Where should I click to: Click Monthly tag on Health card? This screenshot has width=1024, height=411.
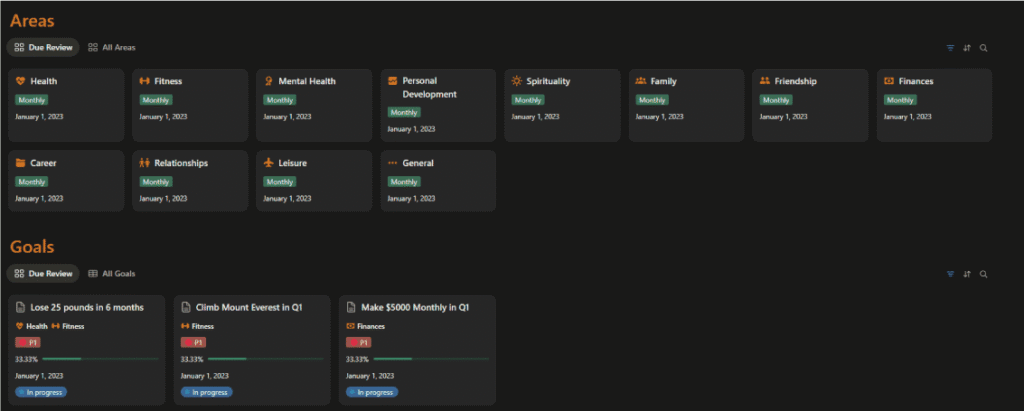(31, 100)
